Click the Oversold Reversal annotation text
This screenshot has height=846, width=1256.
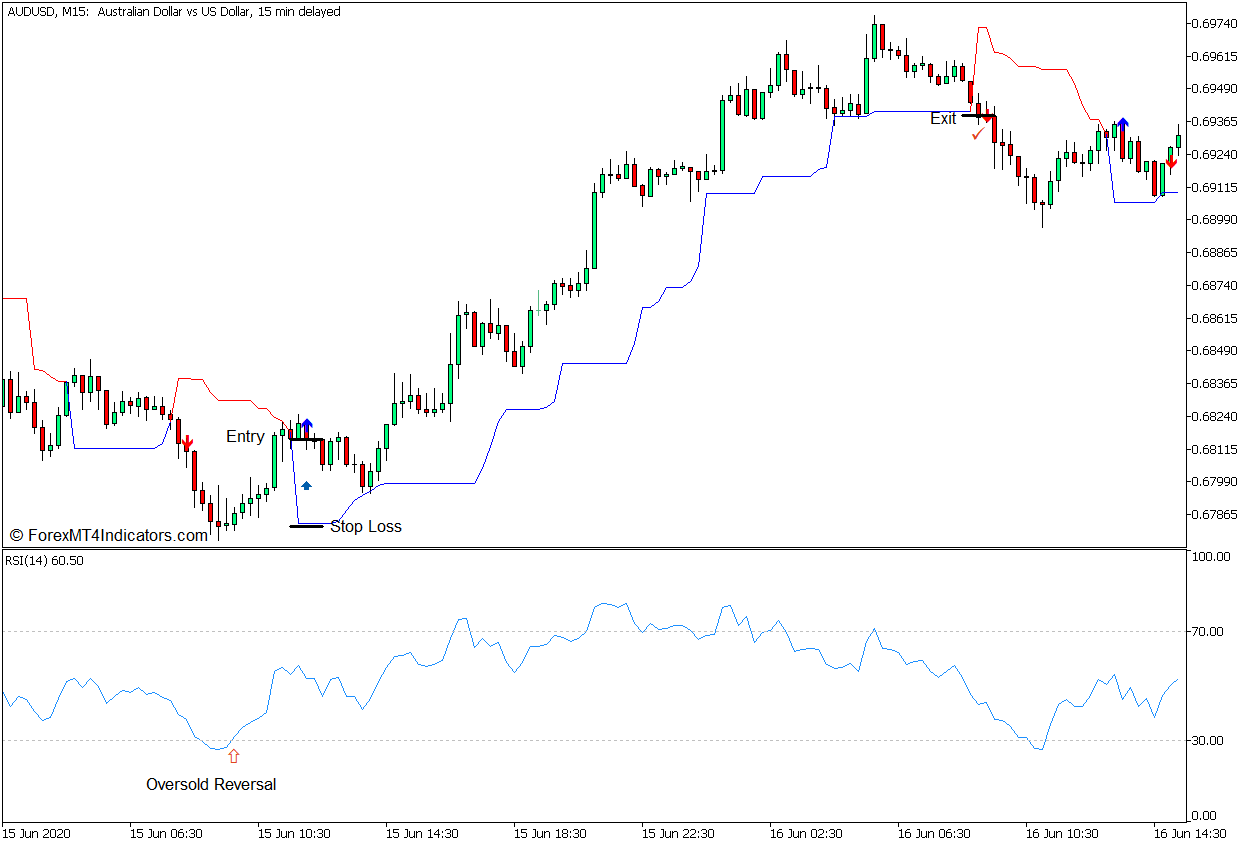click(211, 784)
